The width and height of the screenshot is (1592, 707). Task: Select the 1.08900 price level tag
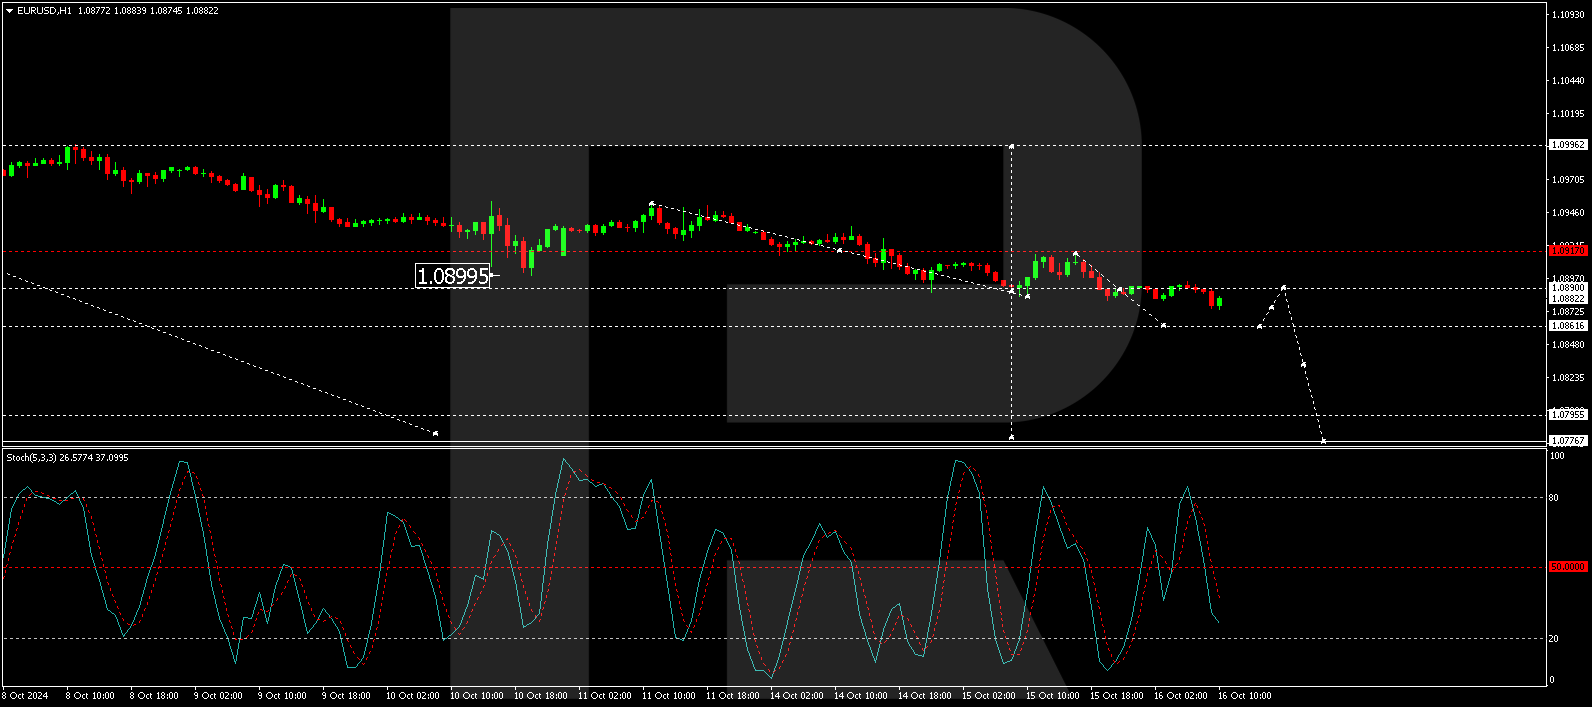(x=1567, y=288)
